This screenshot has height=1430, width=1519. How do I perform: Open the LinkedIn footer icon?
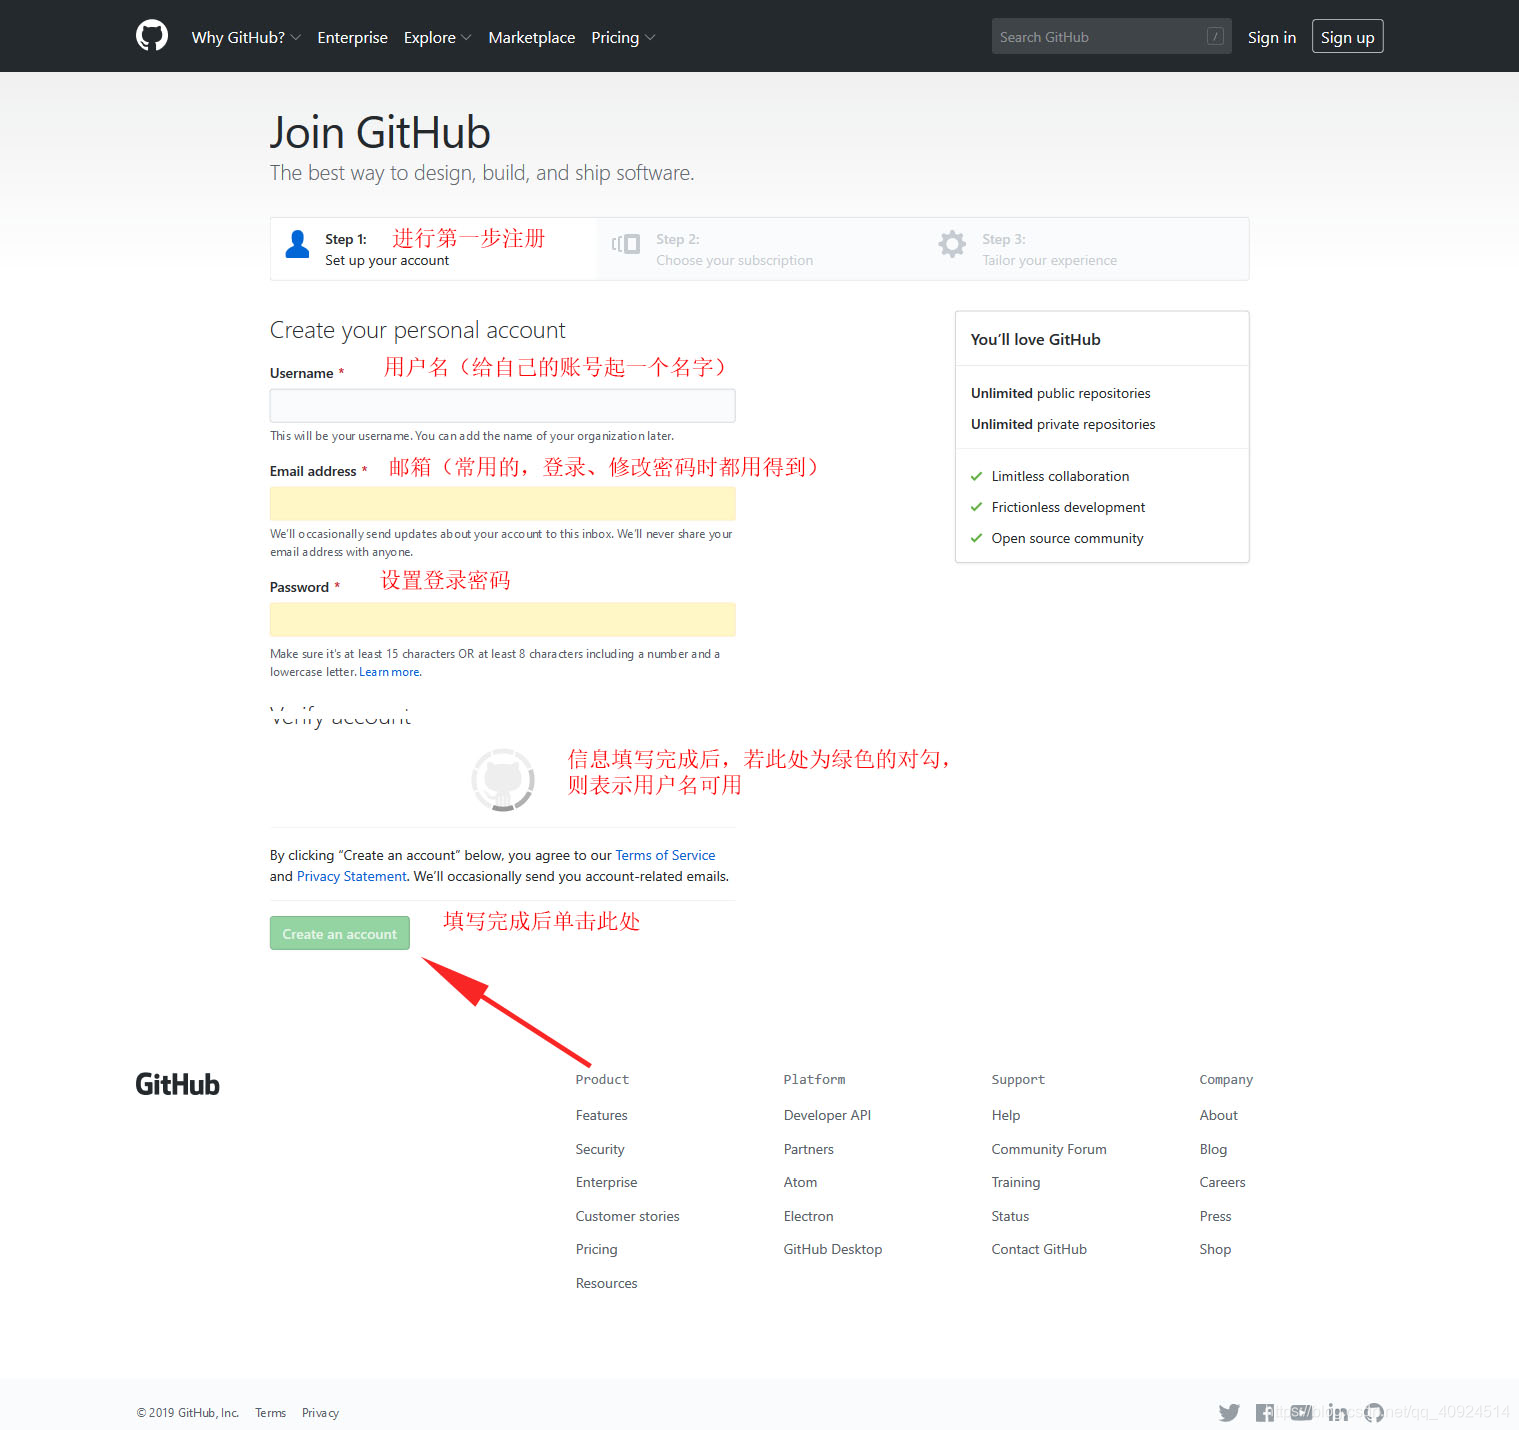[x=1338, y=1412]
